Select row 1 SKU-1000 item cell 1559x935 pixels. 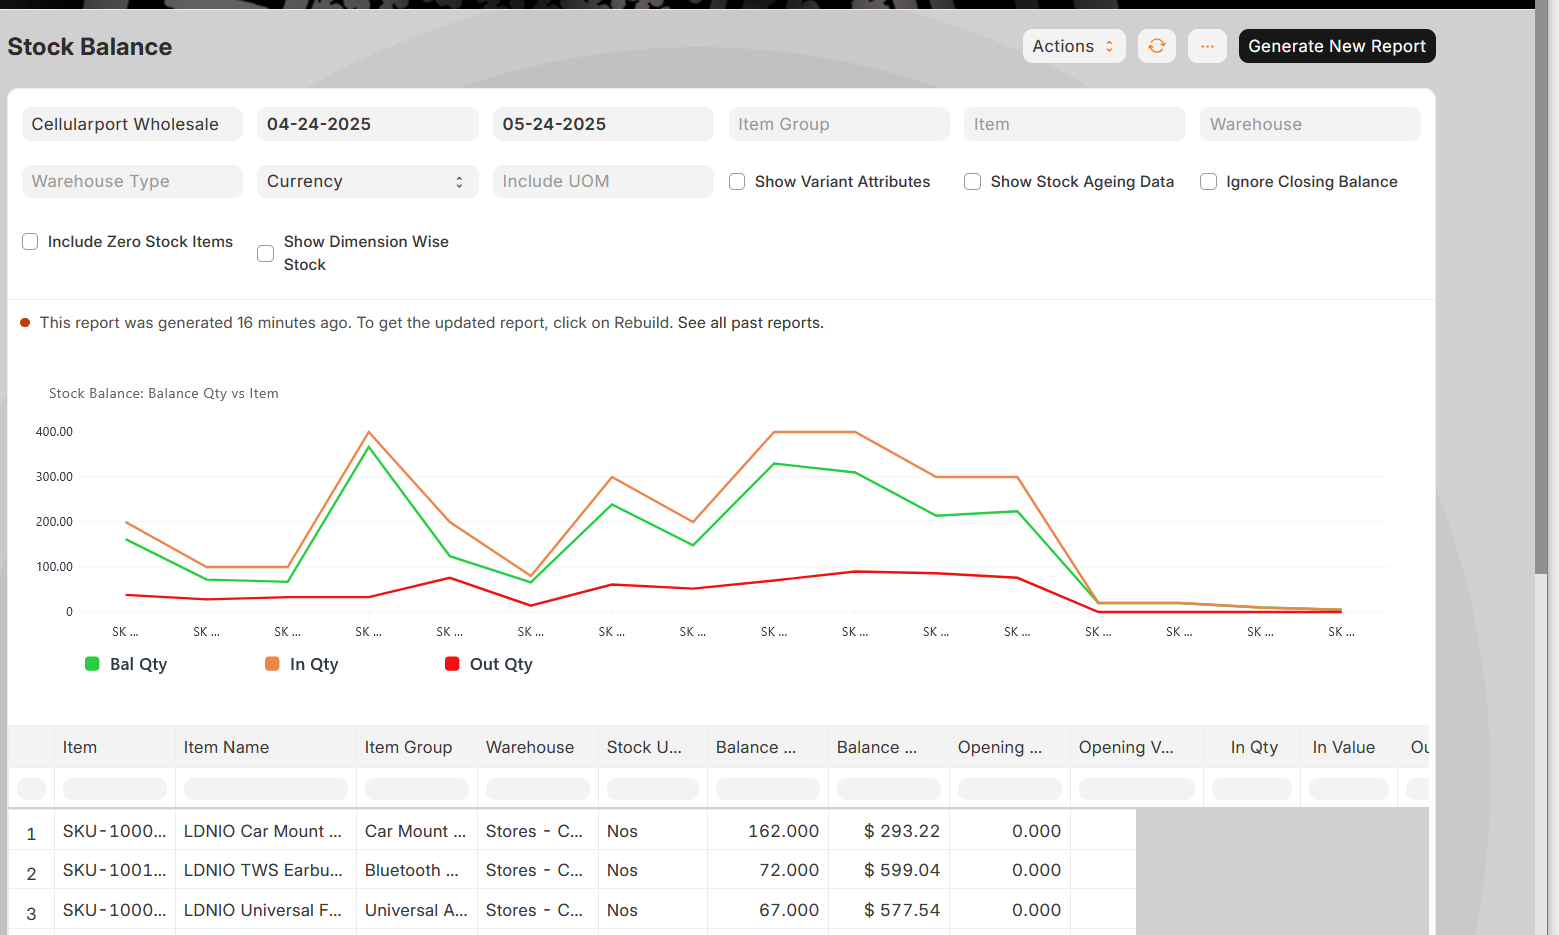click(115, 831)
